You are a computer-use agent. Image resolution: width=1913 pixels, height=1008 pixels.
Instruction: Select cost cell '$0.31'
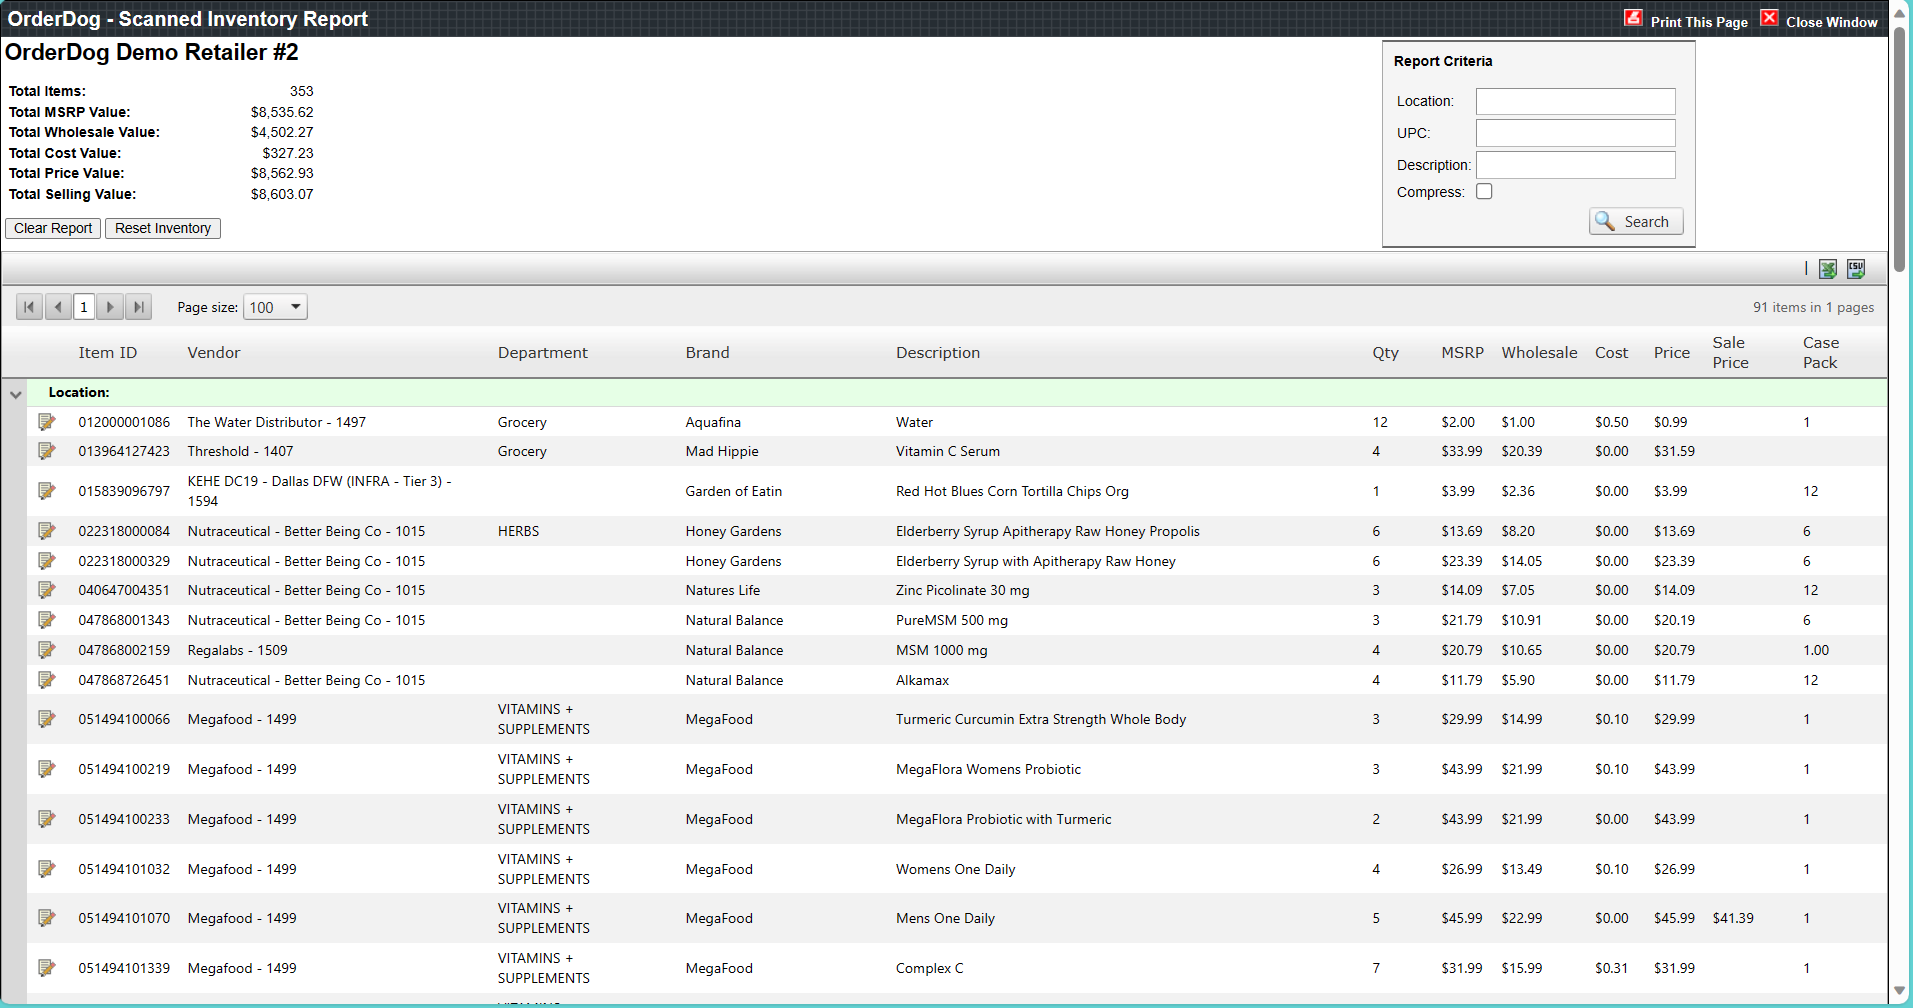(1611, 968)
